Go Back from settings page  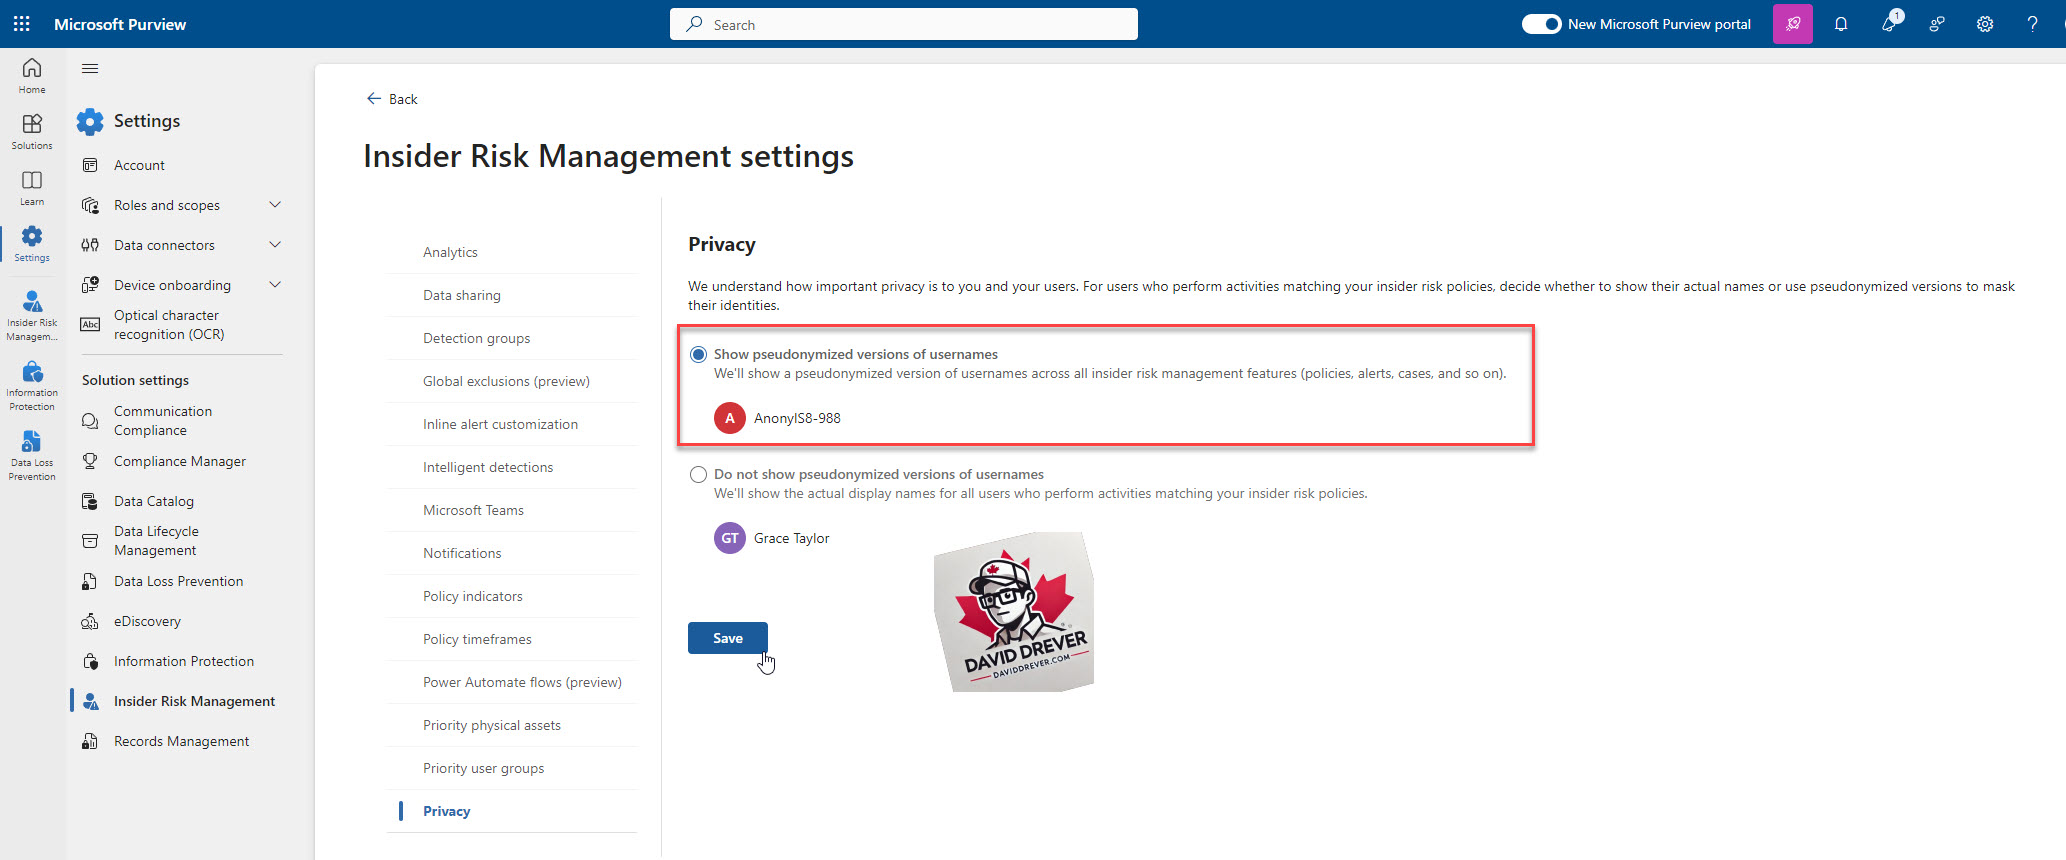click(392, 99)
